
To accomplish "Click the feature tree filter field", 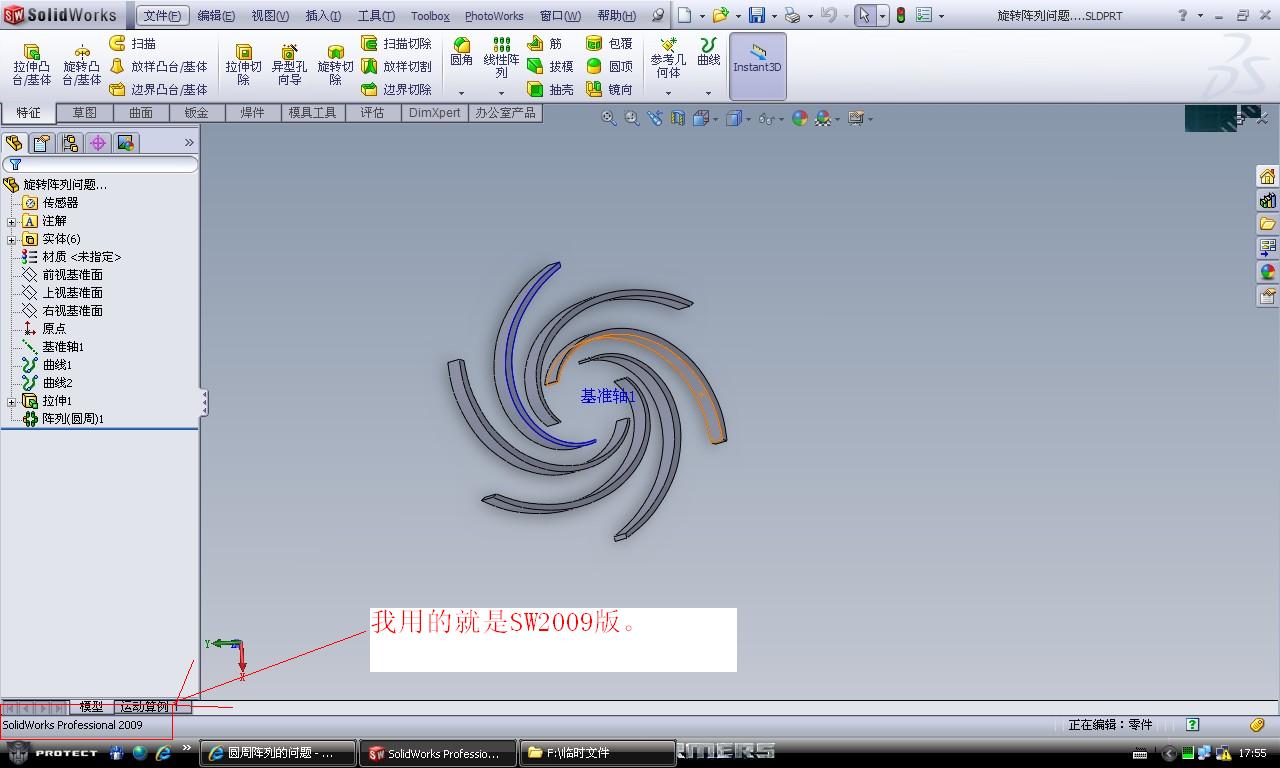I will click(100, 164).
